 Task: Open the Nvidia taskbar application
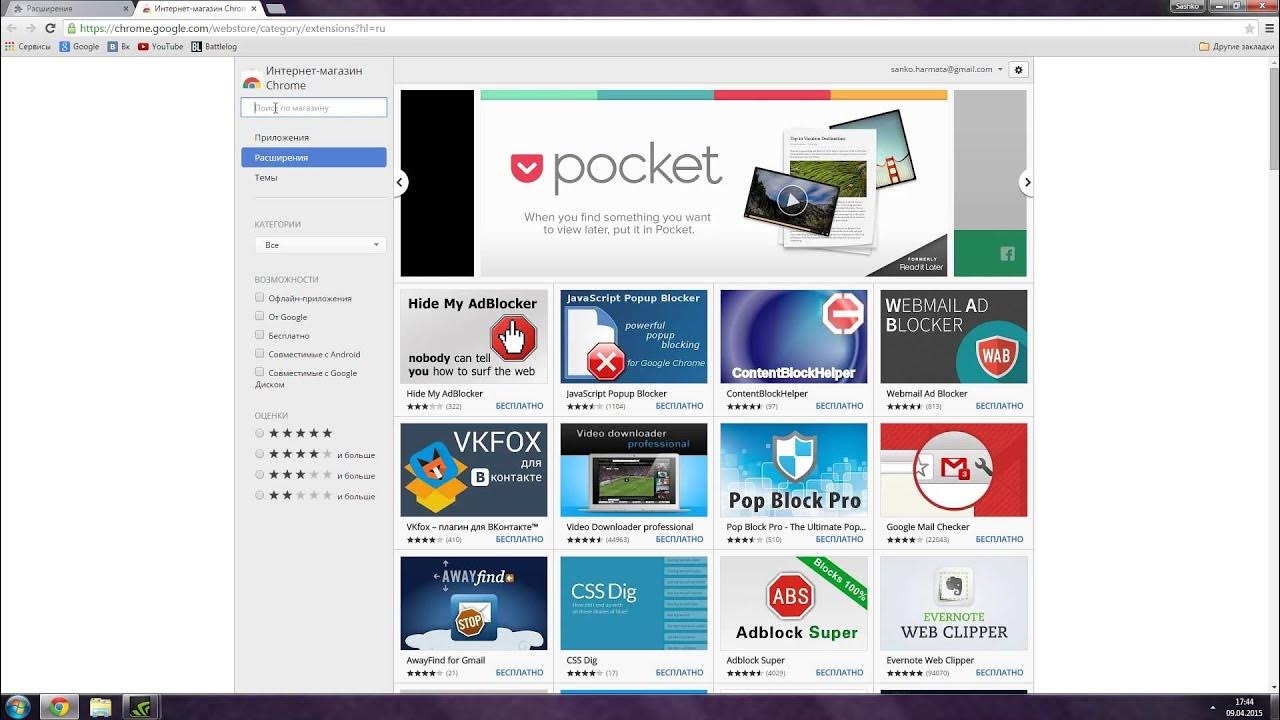[x=141, y=707]
